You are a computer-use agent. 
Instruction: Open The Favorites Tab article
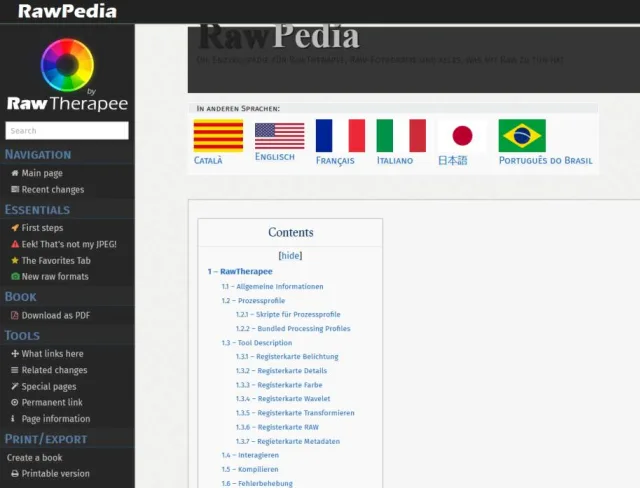click(x=56, y=260)
